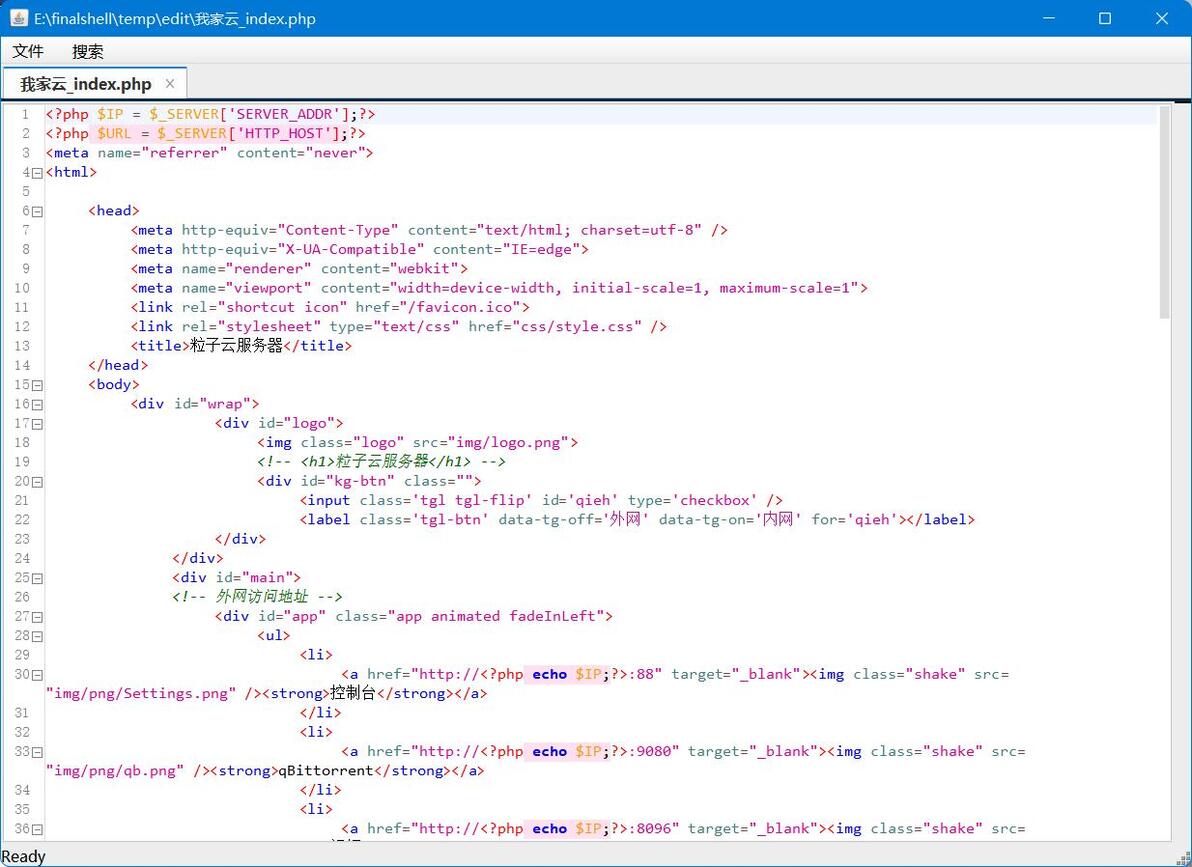Click "img/png/Settings.png" path
The image size is (1192, 867).
coord(141,694)
